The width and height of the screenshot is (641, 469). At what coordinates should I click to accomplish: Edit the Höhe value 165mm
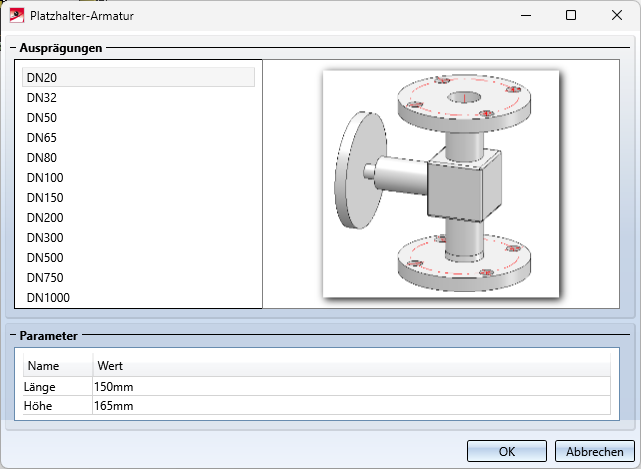point(352,406)
